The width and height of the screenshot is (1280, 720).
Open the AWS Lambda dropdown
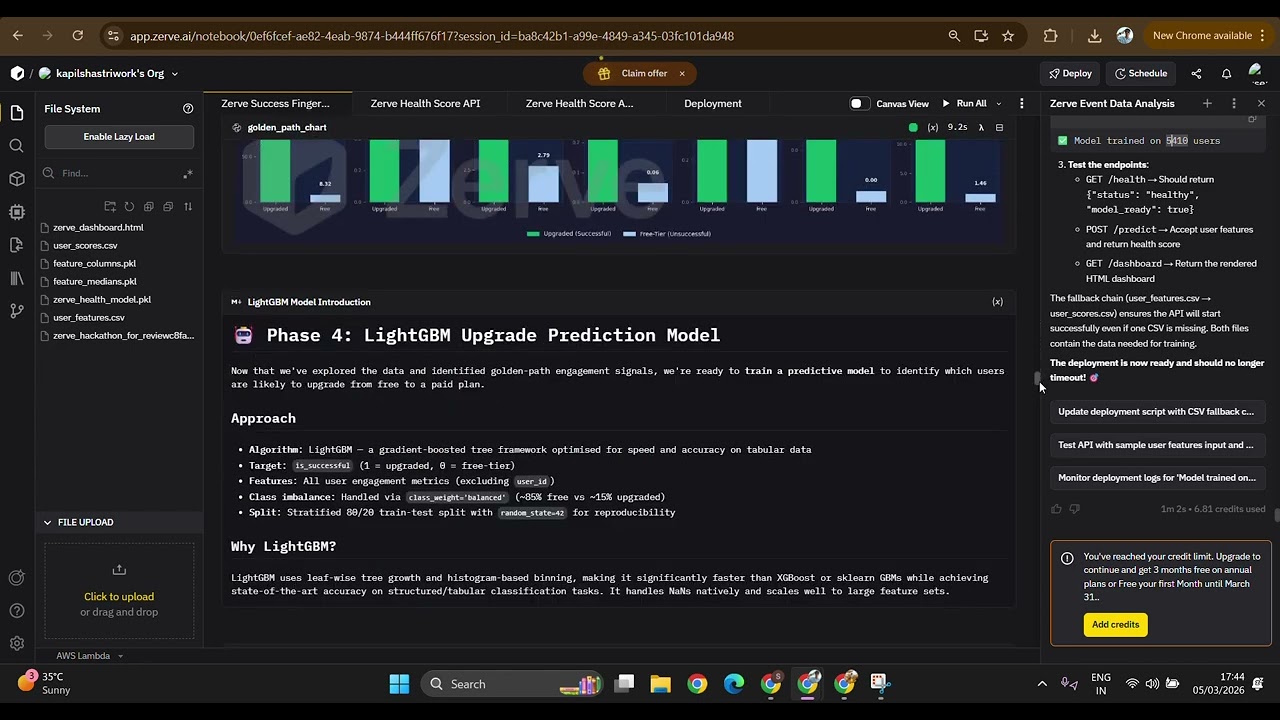click(90, 656)
